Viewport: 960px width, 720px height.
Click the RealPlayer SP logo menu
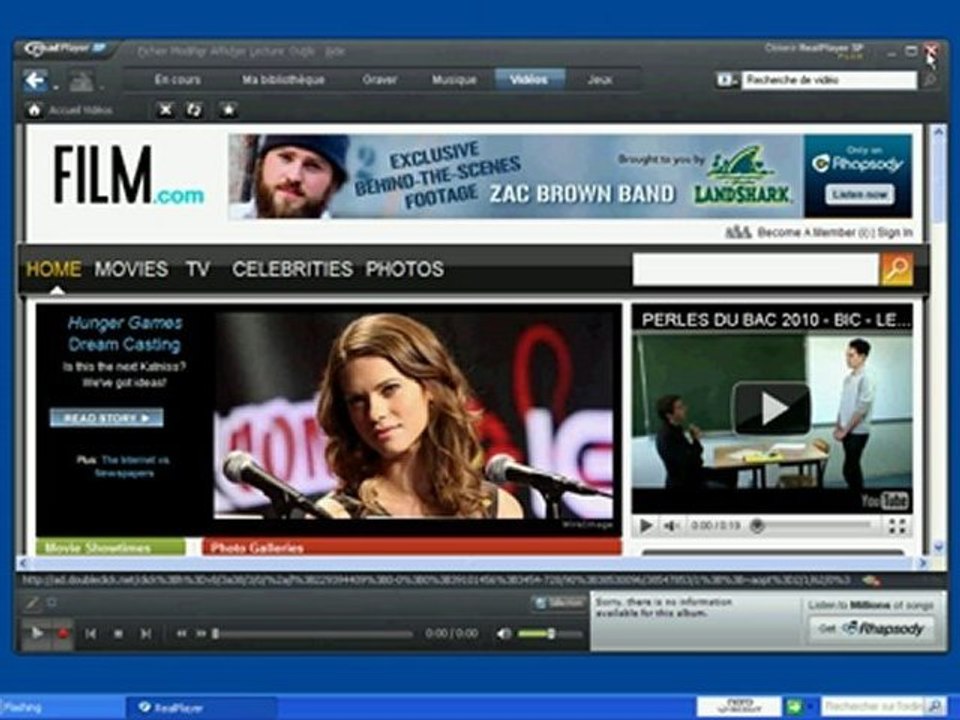[x=66, y=49]
